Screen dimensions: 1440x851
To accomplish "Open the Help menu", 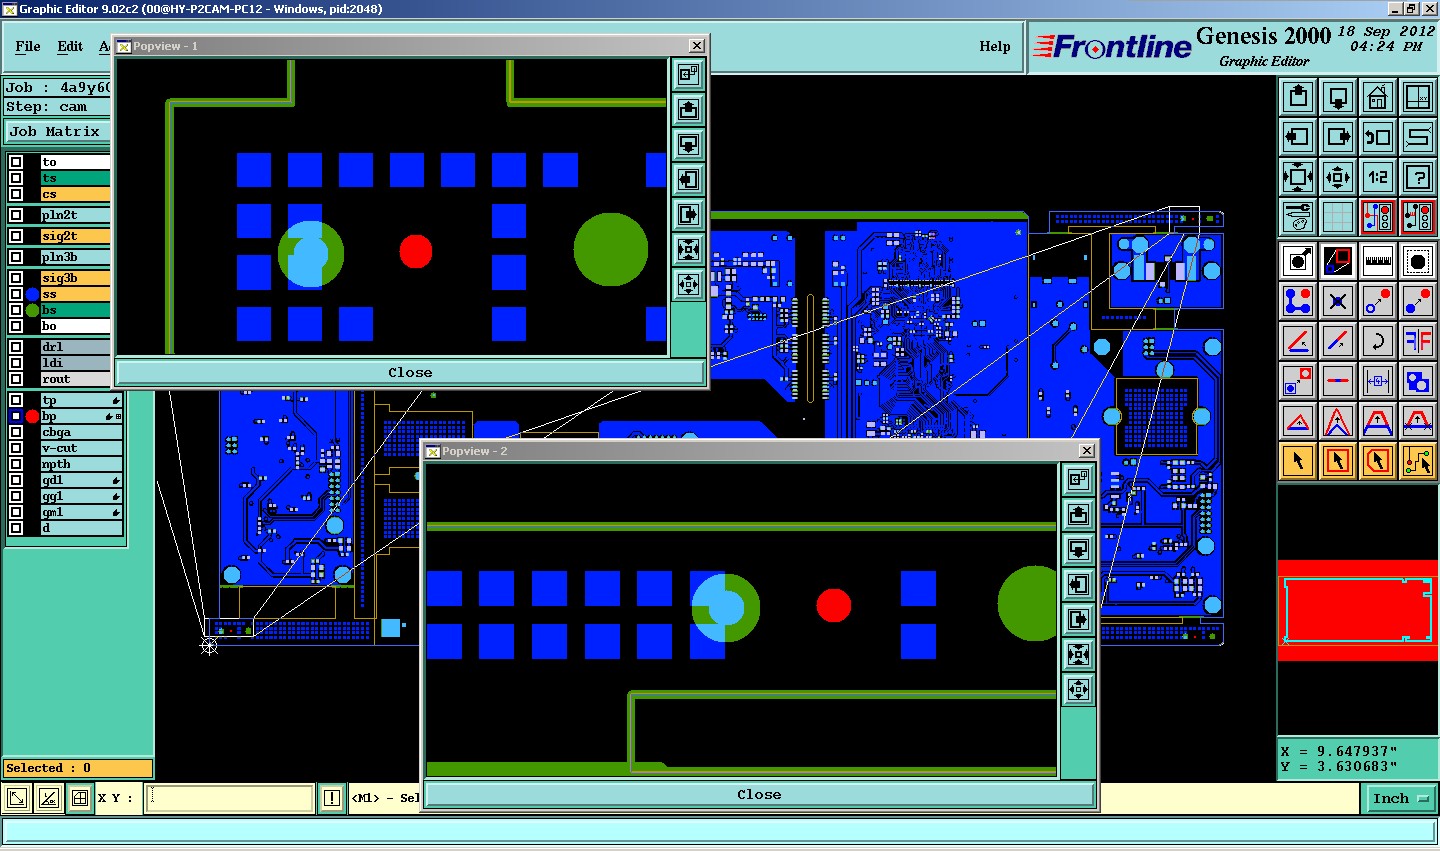I will (x=994, y=46).
